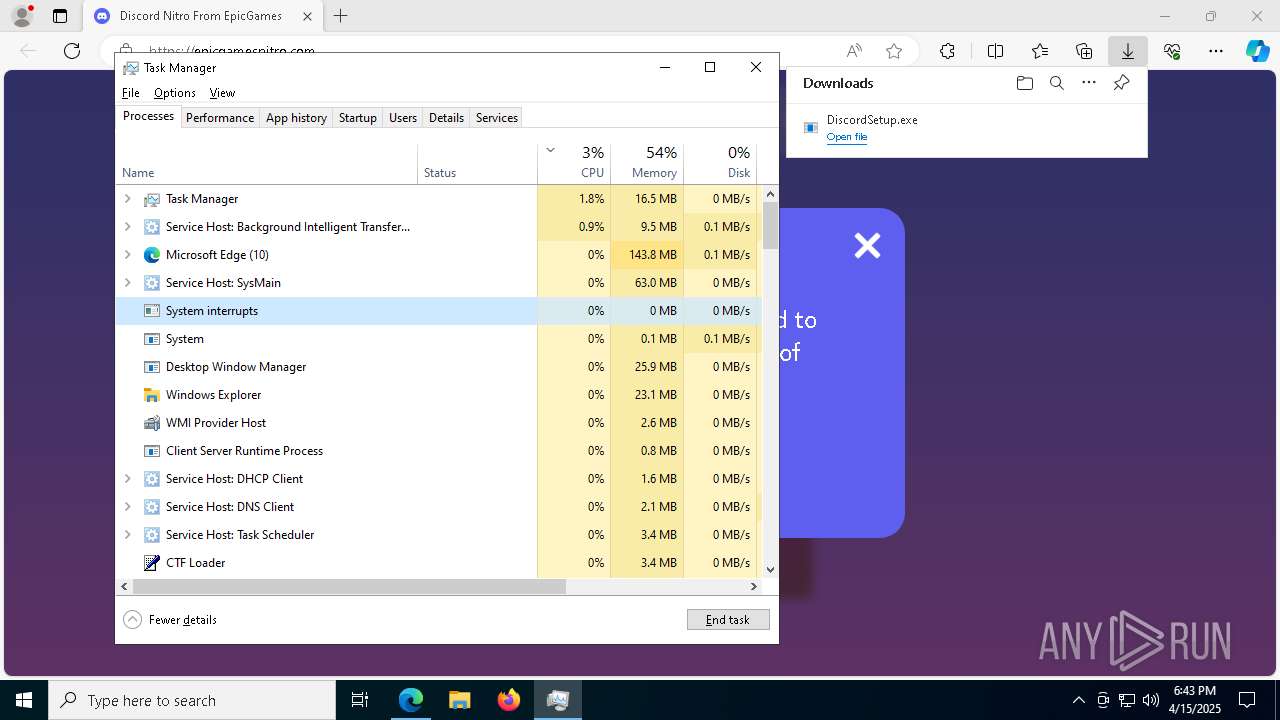The height and width of the screenshot is (720, 1280).
Task: Expand Service Host: Task Scheduler row
Action: click(x=127, y=535)
